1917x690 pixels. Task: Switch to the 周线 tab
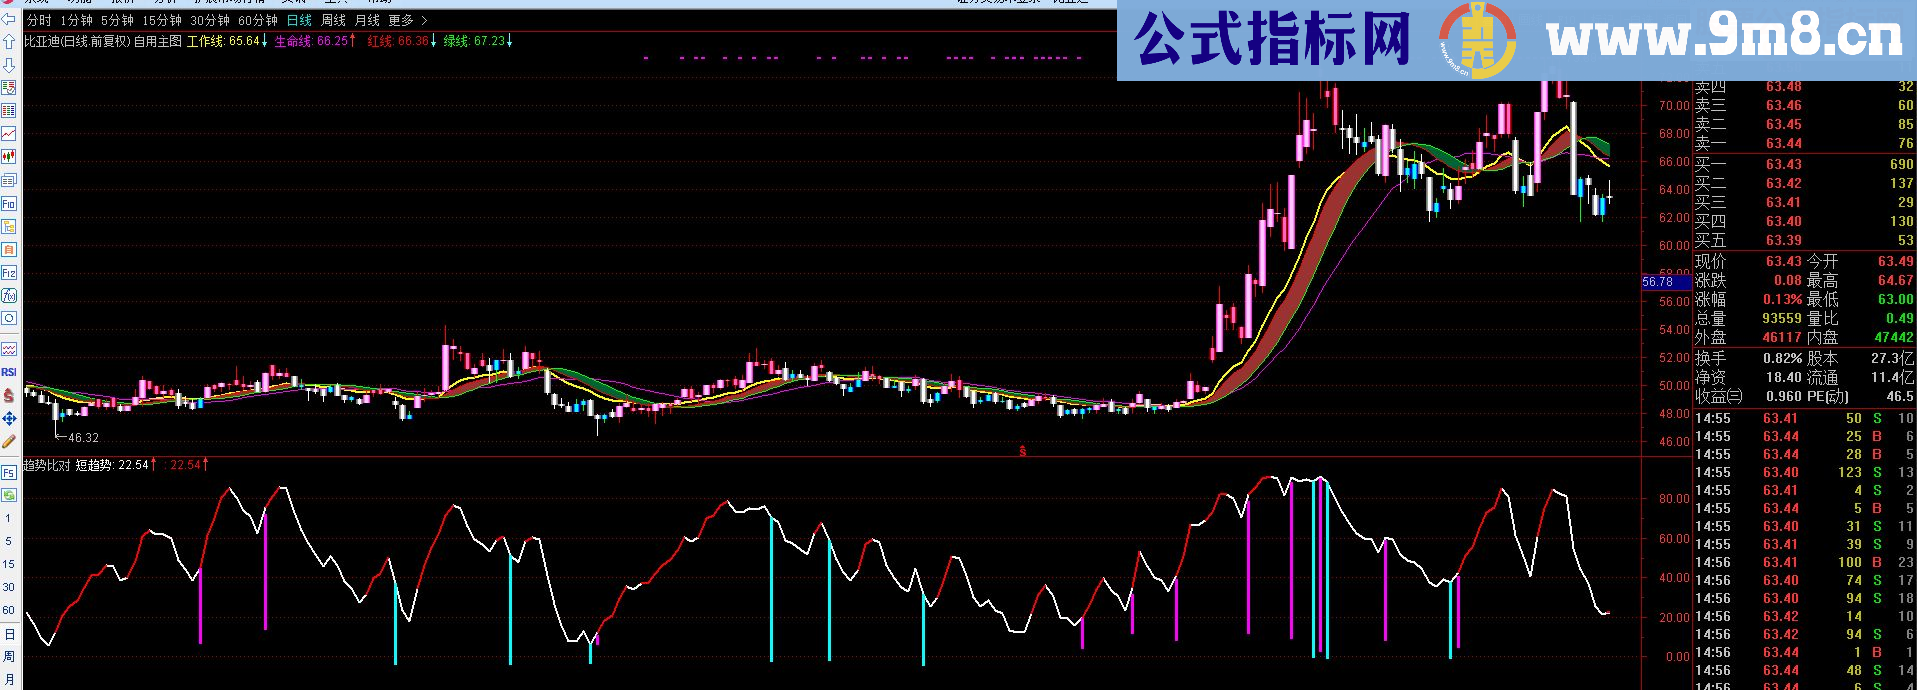(333, 20)
